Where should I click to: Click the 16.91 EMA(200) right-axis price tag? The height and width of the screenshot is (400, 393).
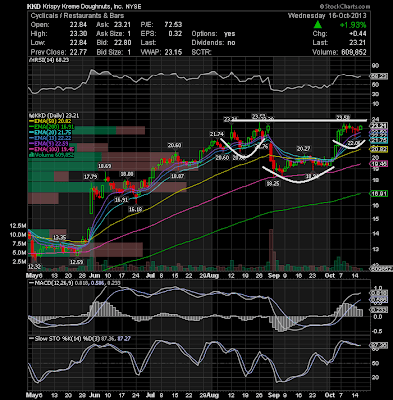pos(379,194)
